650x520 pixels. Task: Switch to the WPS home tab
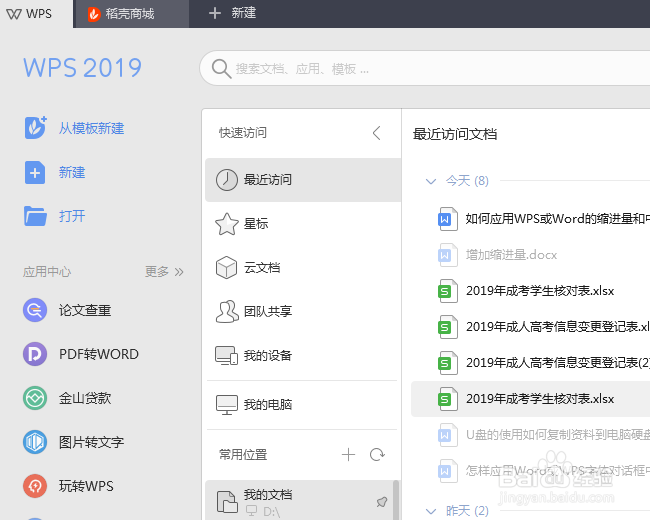click(x=36, y=14)
